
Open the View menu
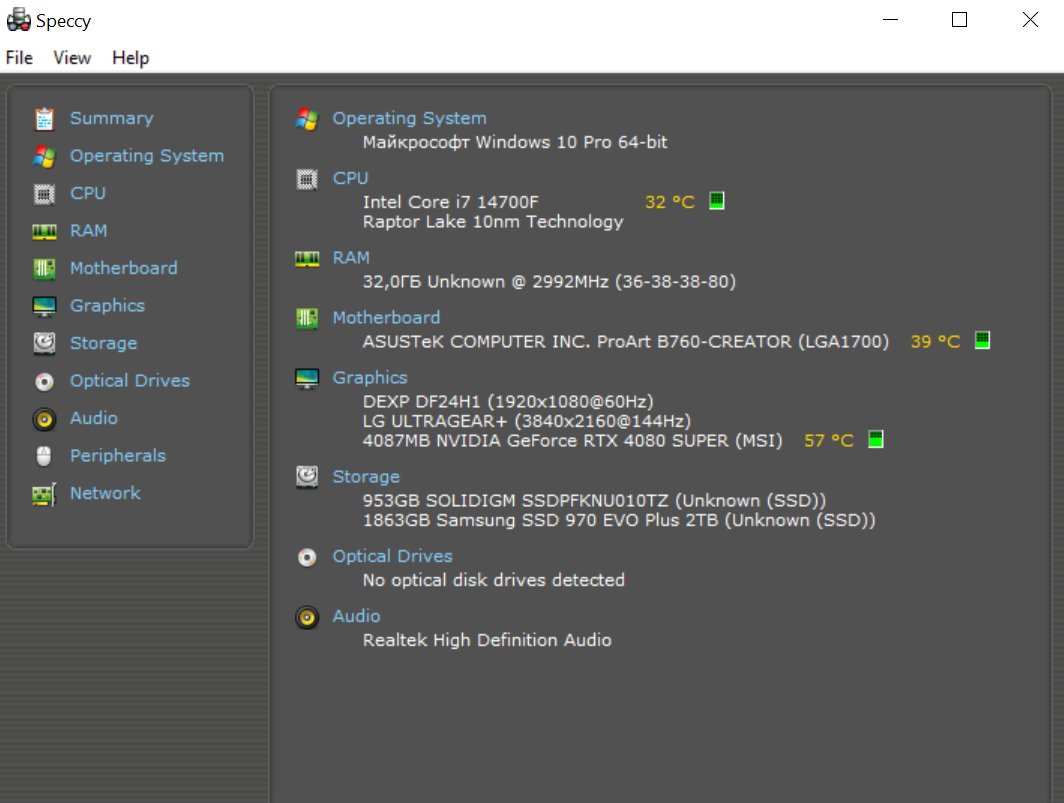pyautogui.click(x=72, y=58)
